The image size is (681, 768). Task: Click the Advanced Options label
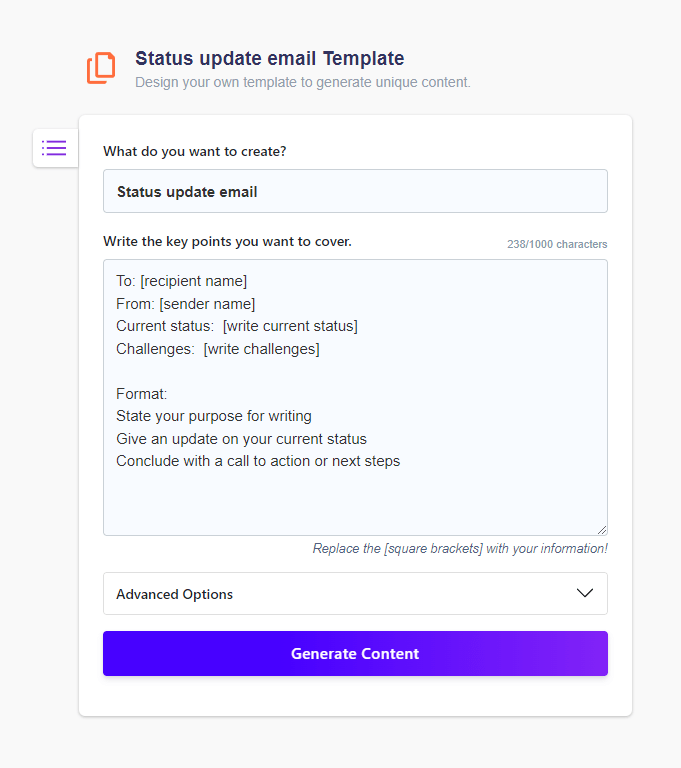[174, 594]
